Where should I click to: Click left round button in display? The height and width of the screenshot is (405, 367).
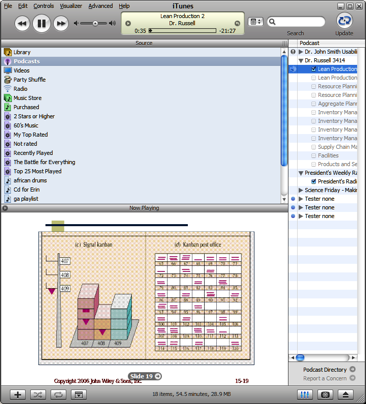click(x=128, y=23)
